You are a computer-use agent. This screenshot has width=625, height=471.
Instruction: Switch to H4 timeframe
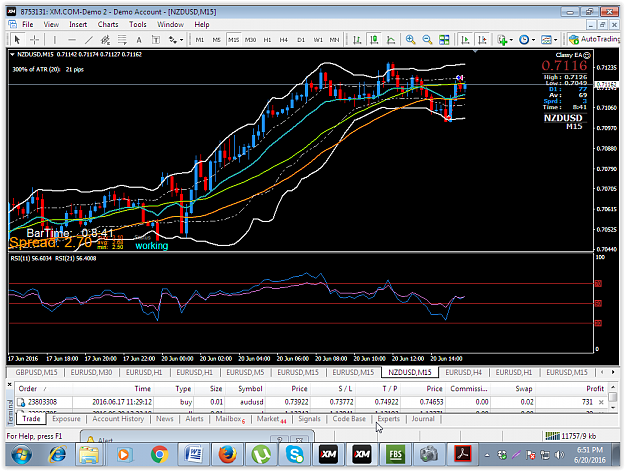click(x=284, y=40)
